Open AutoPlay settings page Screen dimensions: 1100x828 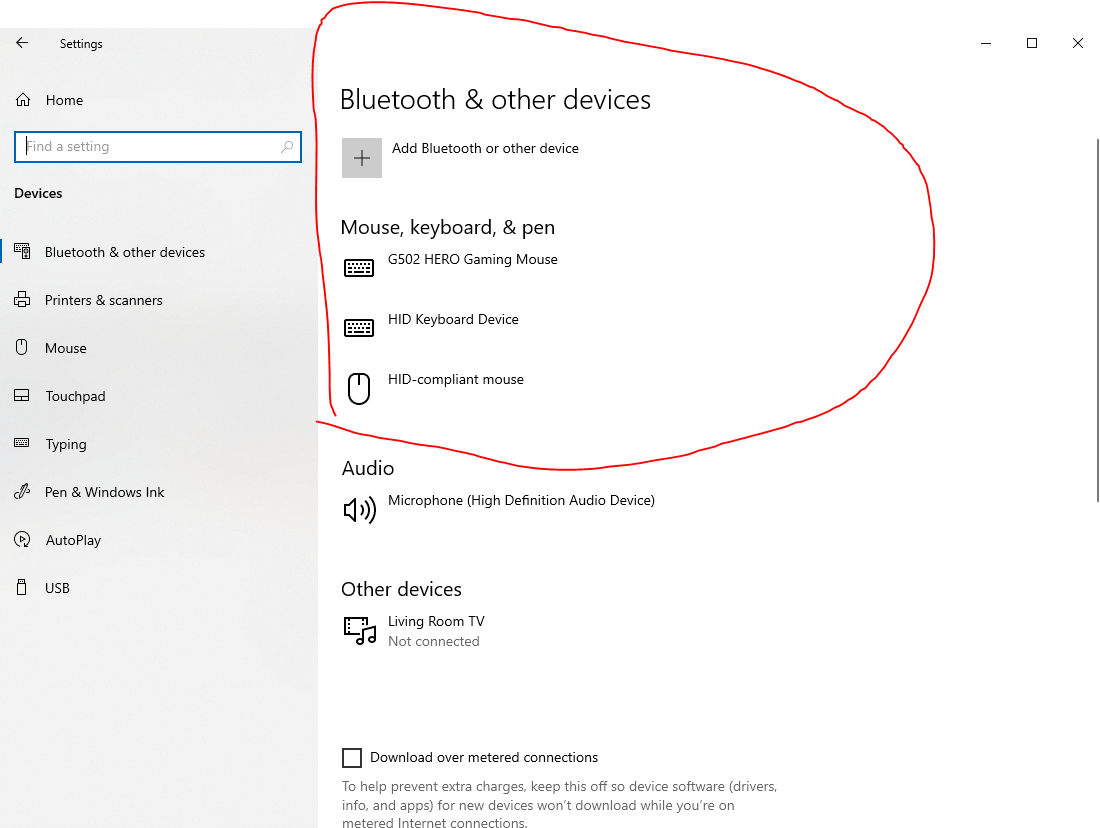click(x=73, y=540)
